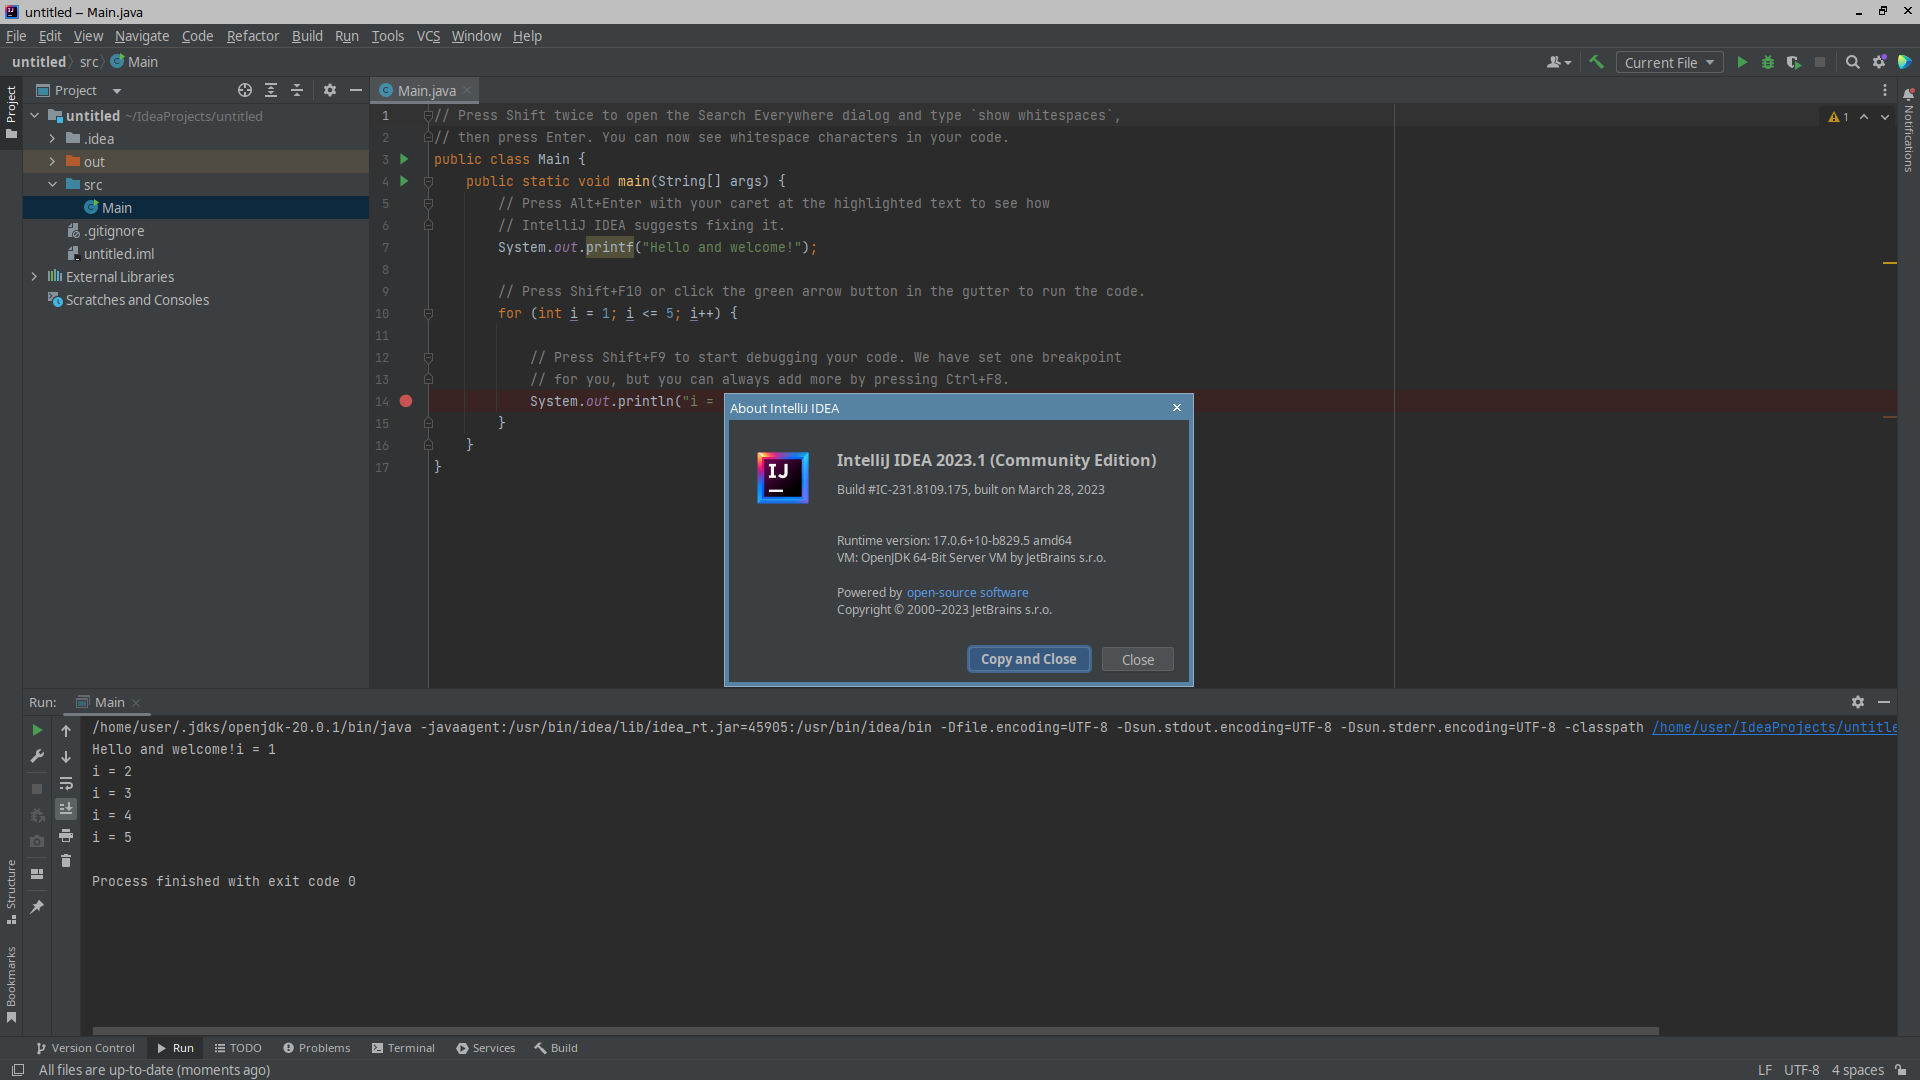The image size is (1920, 1080).
Task: Expand the .idea folder
Action: click(52, 139)
